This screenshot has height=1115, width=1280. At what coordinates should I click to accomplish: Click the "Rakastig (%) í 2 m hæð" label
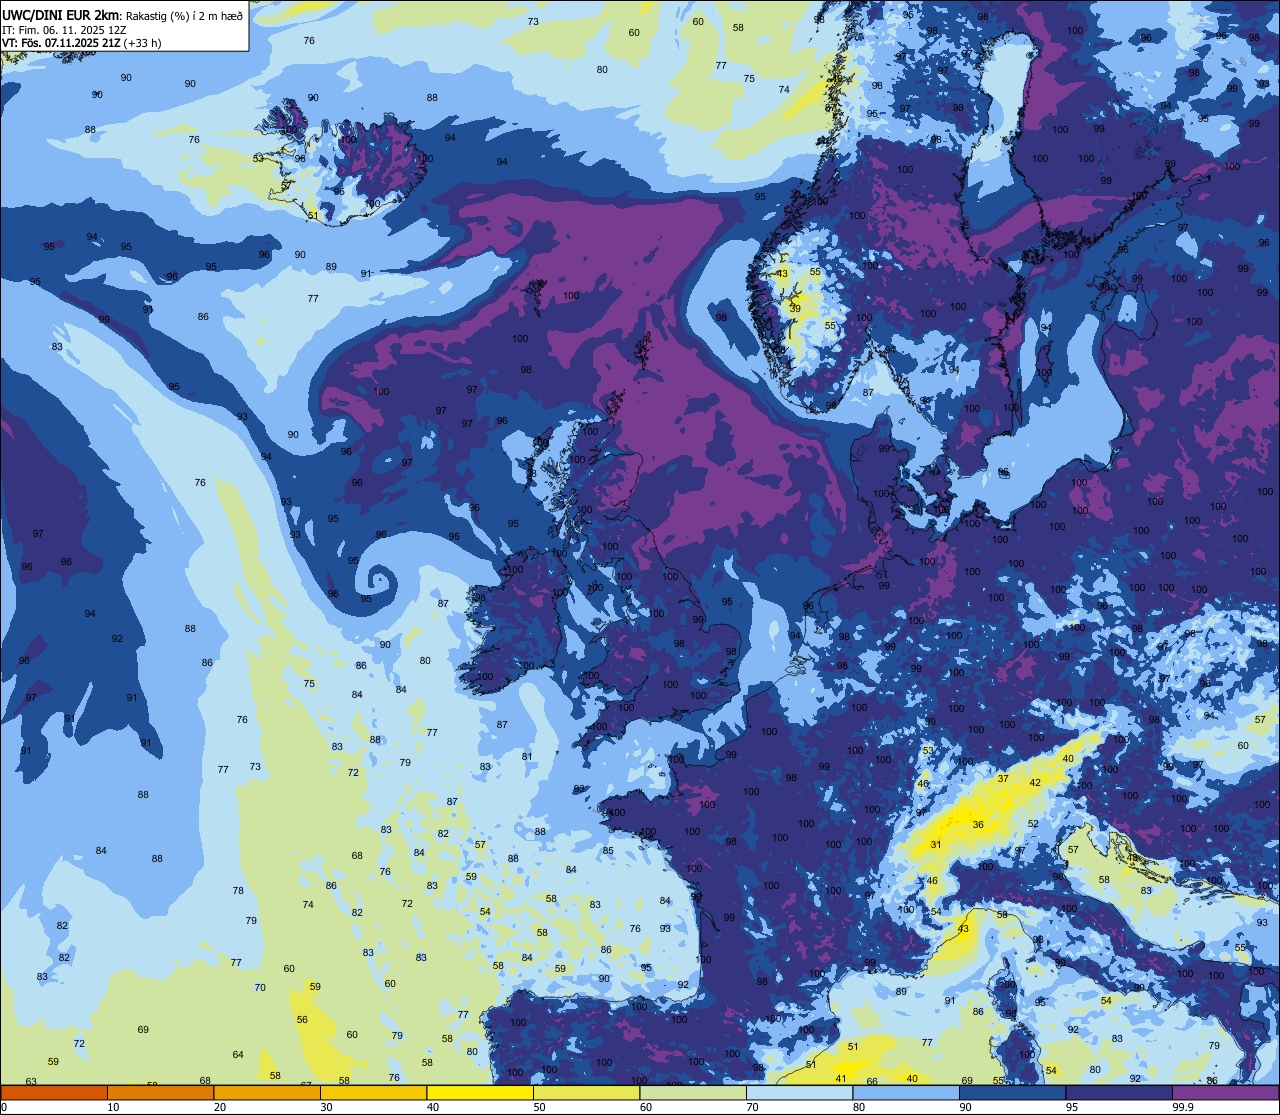pos(184,16)
